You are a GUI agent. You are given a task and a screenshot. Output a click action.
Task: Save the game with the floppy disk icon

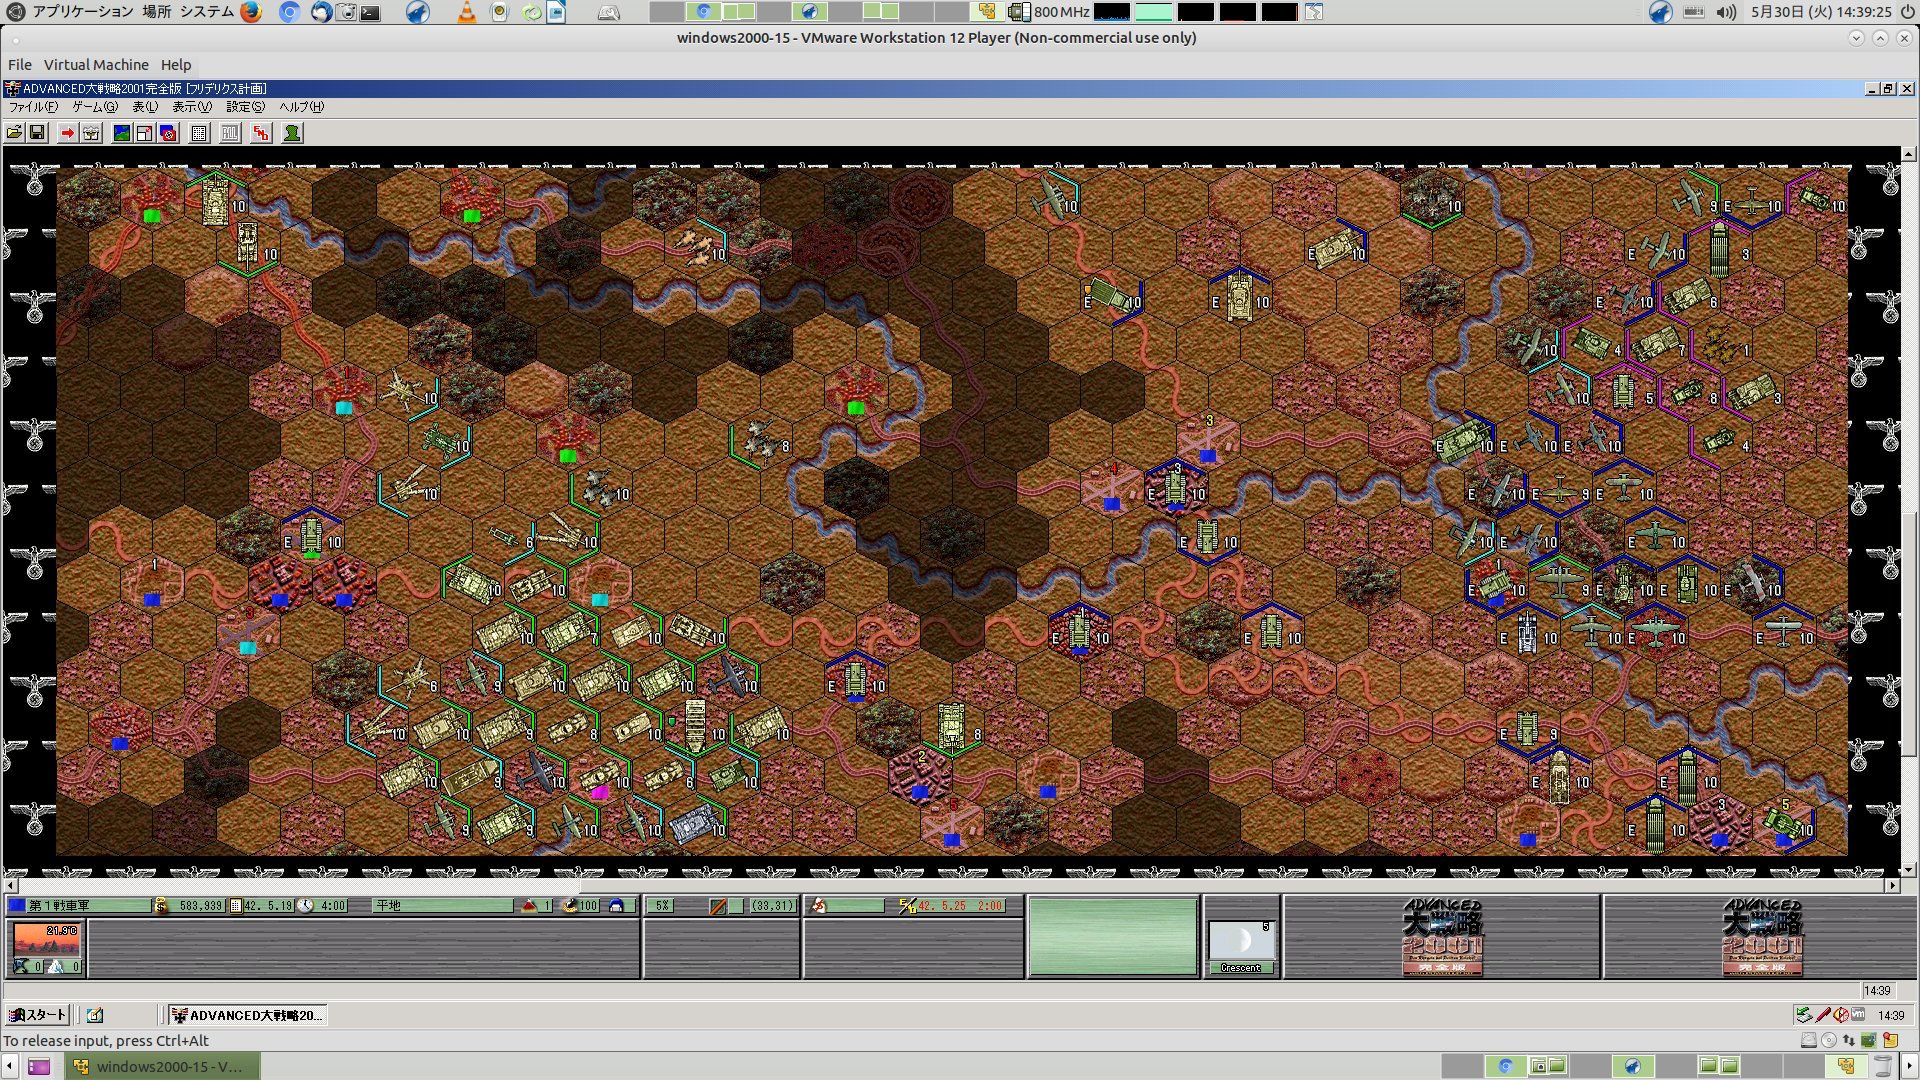pyautogui.click(x=37, y=133)
